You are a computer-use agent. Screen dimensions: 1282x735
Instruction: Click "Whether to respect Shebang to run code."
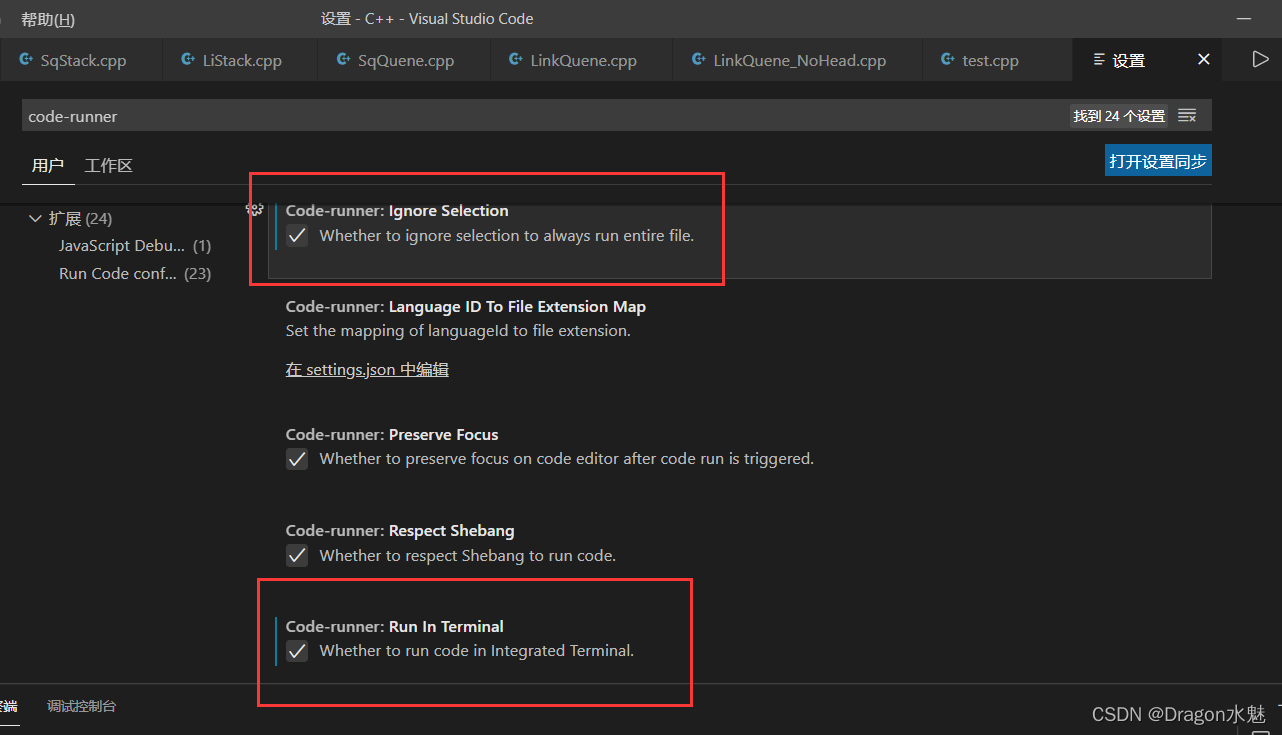[468, 555]
